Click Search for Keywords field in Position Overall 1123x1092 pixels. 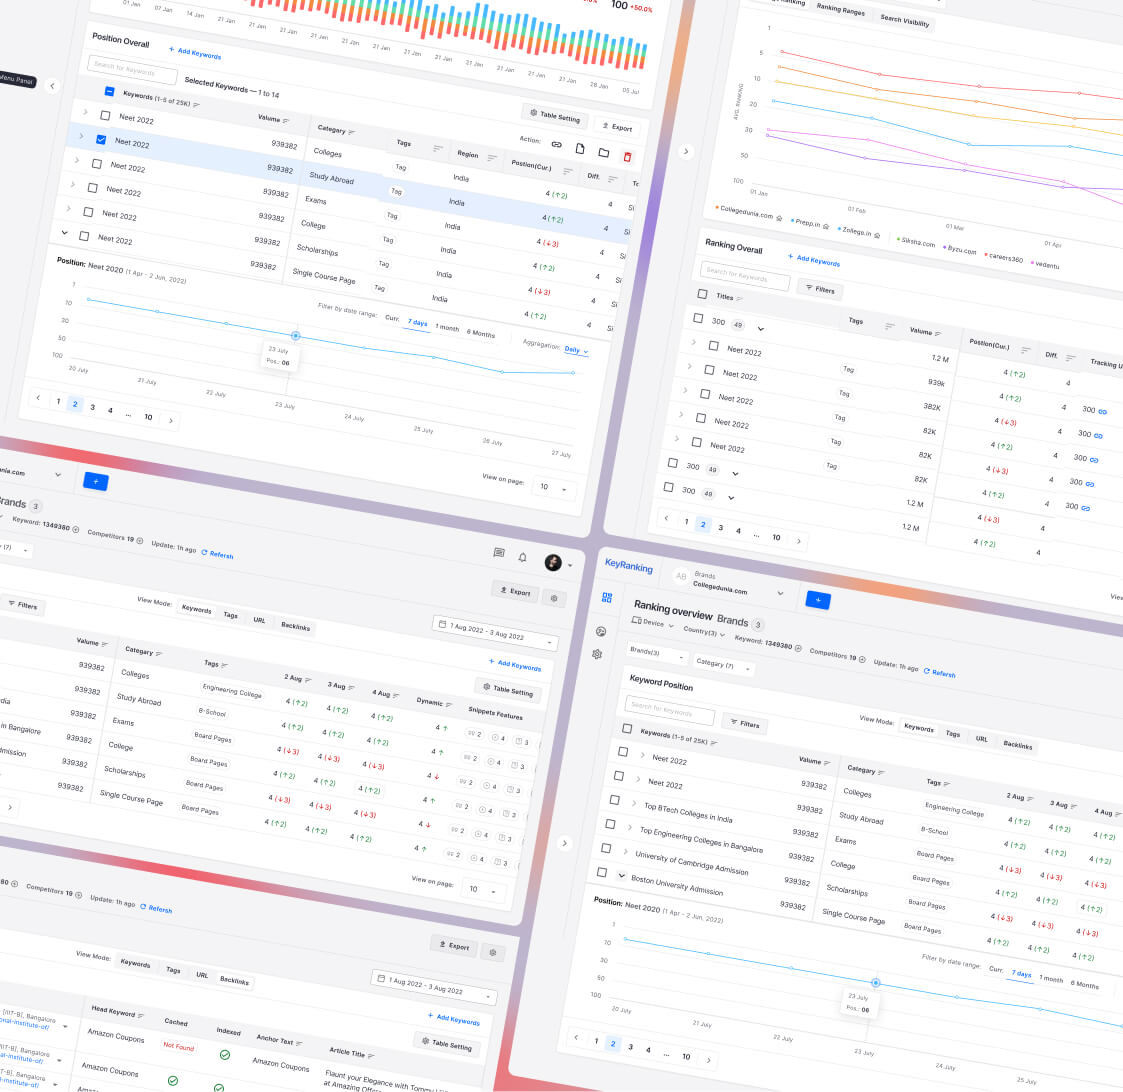point(132,69)
